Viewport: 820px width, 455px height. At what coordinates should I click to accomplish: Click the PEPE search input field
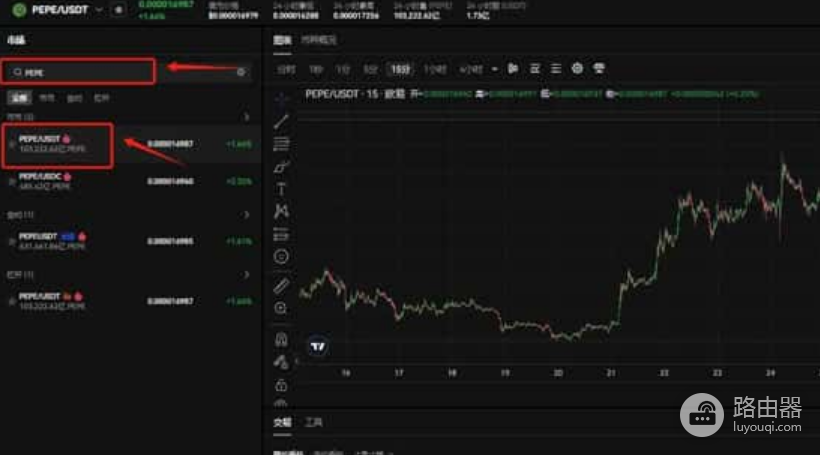[78, 72]
